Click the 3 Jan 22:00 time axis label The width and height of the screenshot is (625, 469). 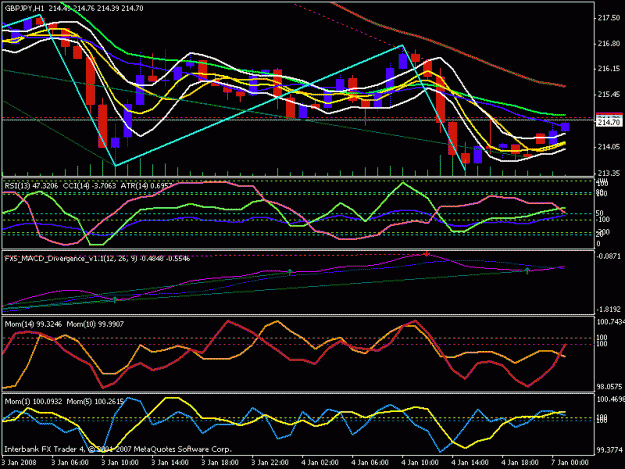(x=270, y=463)
